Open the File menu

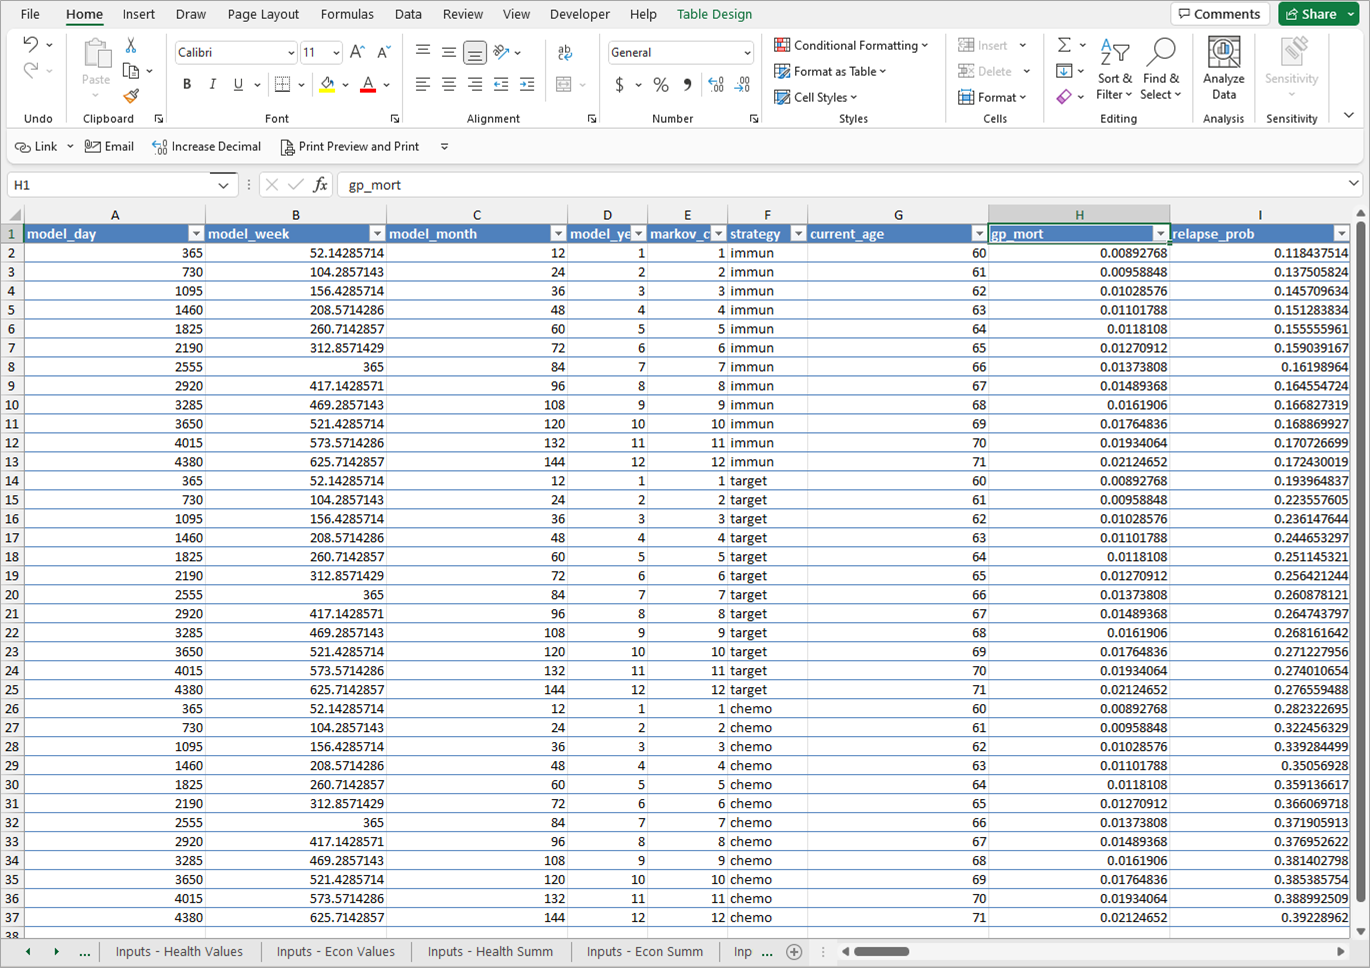pos(30,14)
